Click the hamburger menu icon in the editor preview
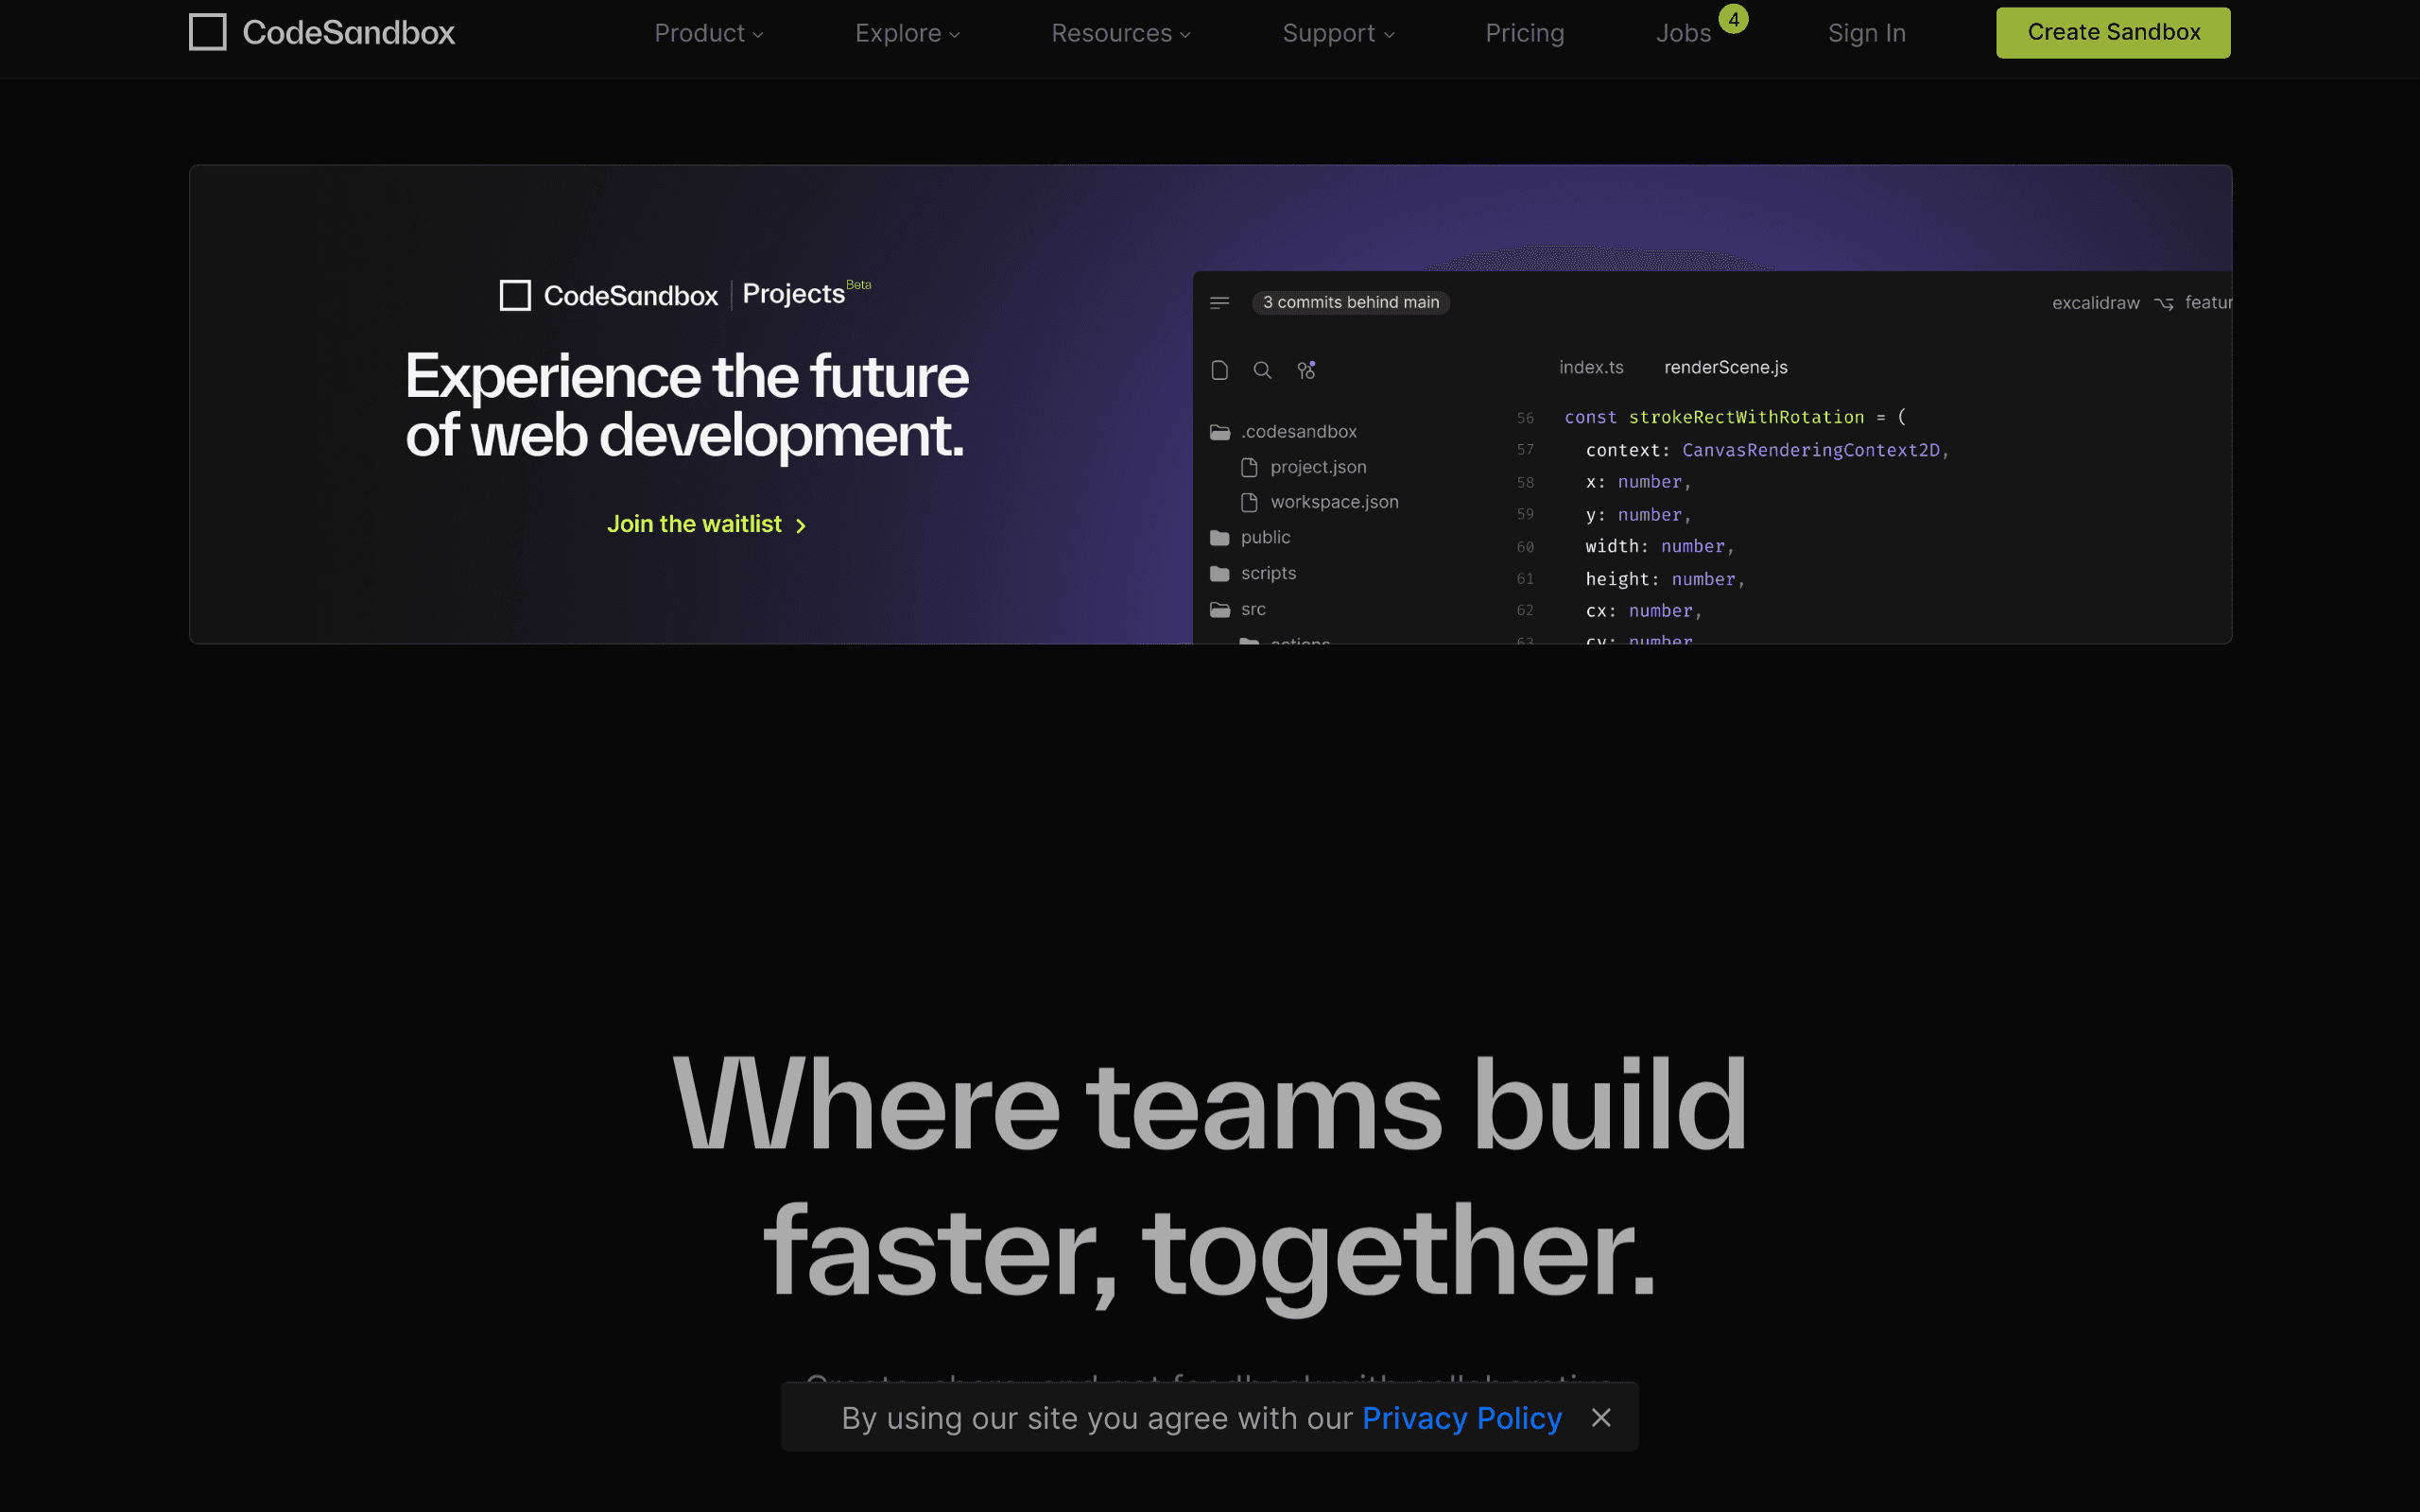Image resolution: width=2420 pixels, height=1512 pixels. (x=1219, y=302)
